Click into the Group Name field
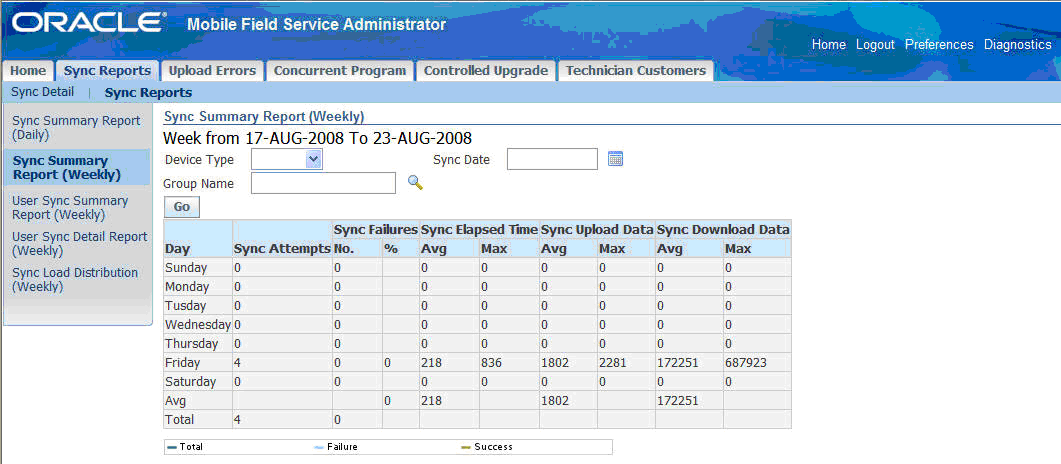 point(323,183)
